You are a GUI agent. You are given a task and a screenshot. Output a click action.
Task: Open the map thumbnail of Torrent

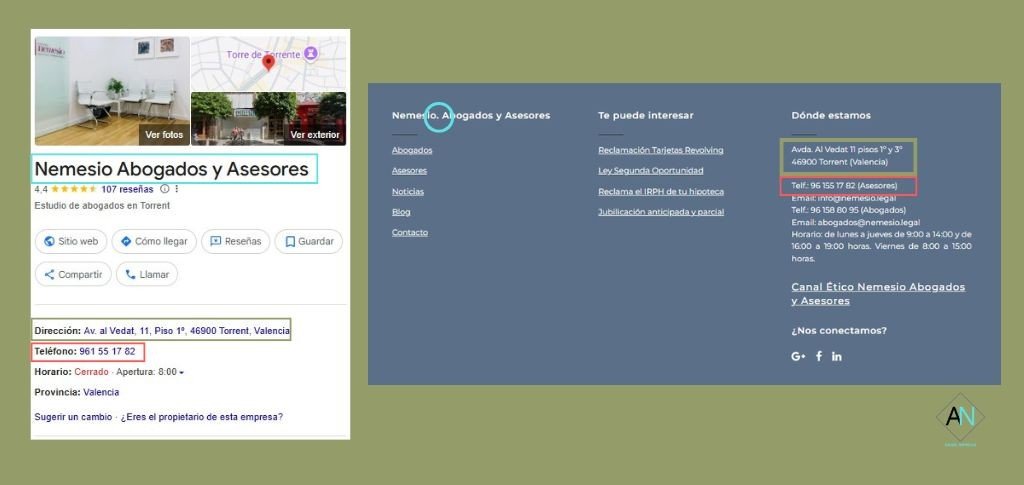click(x=268, y=63)
